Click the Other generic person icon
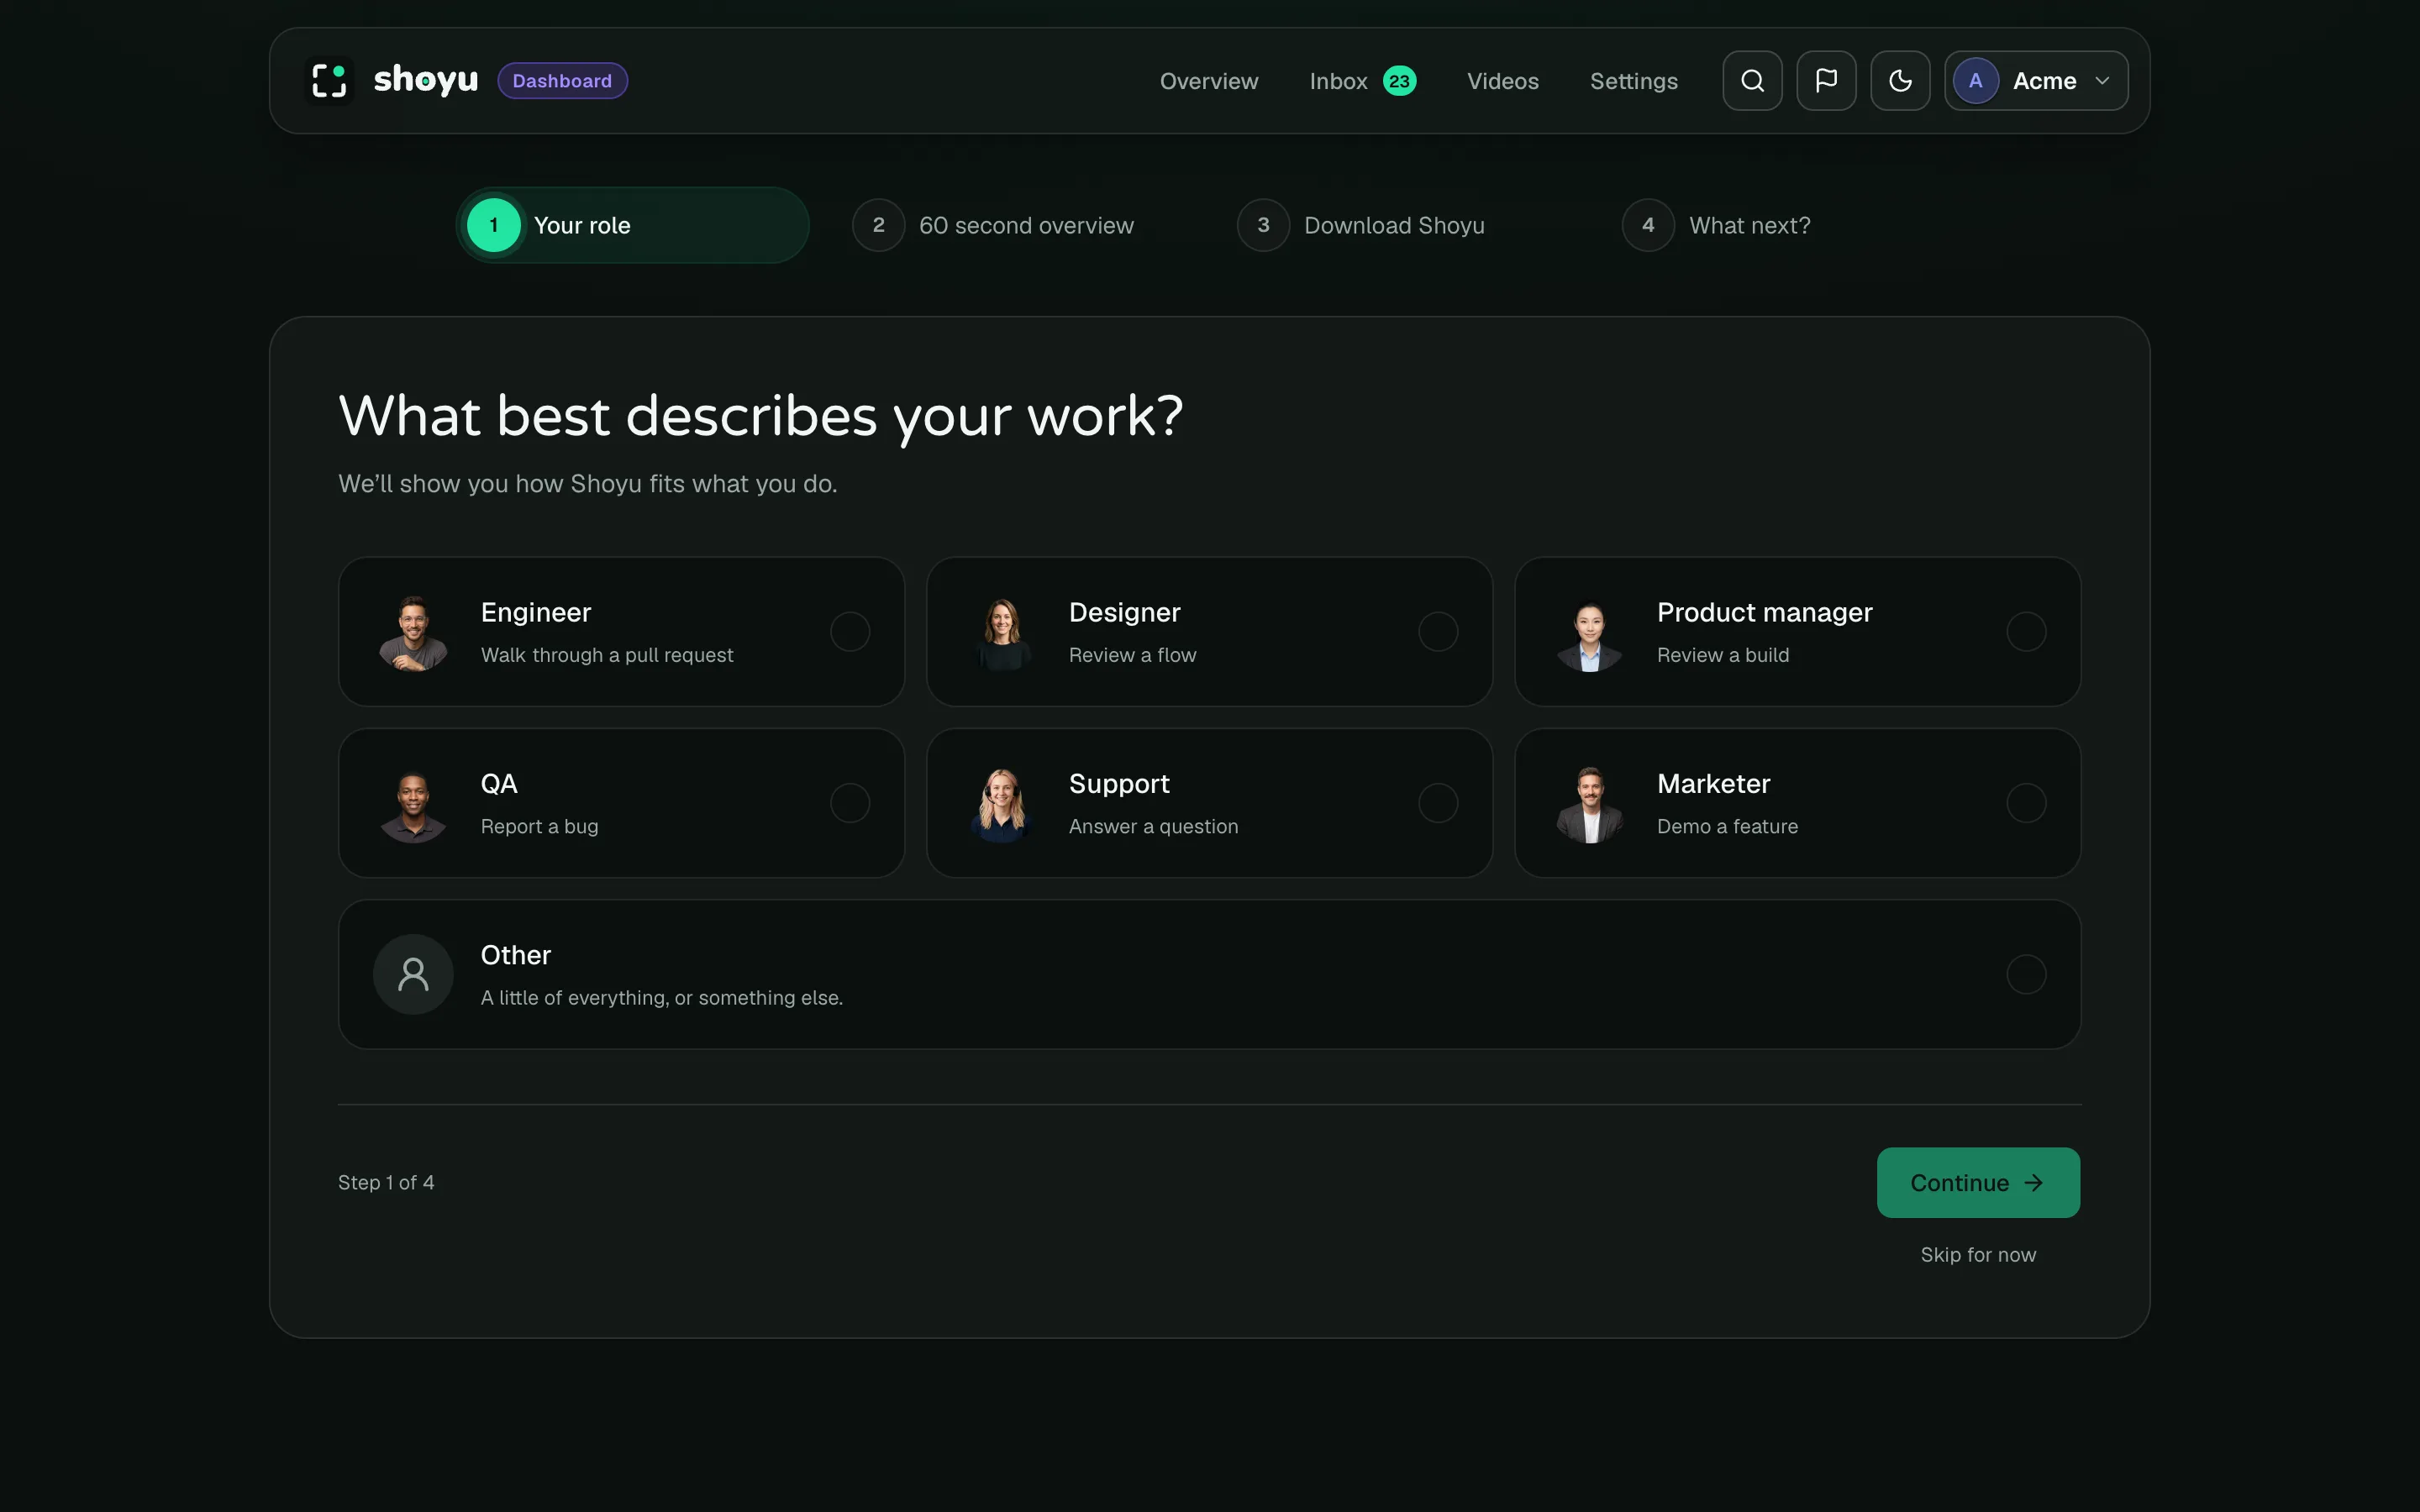 (x=413, y=974)
